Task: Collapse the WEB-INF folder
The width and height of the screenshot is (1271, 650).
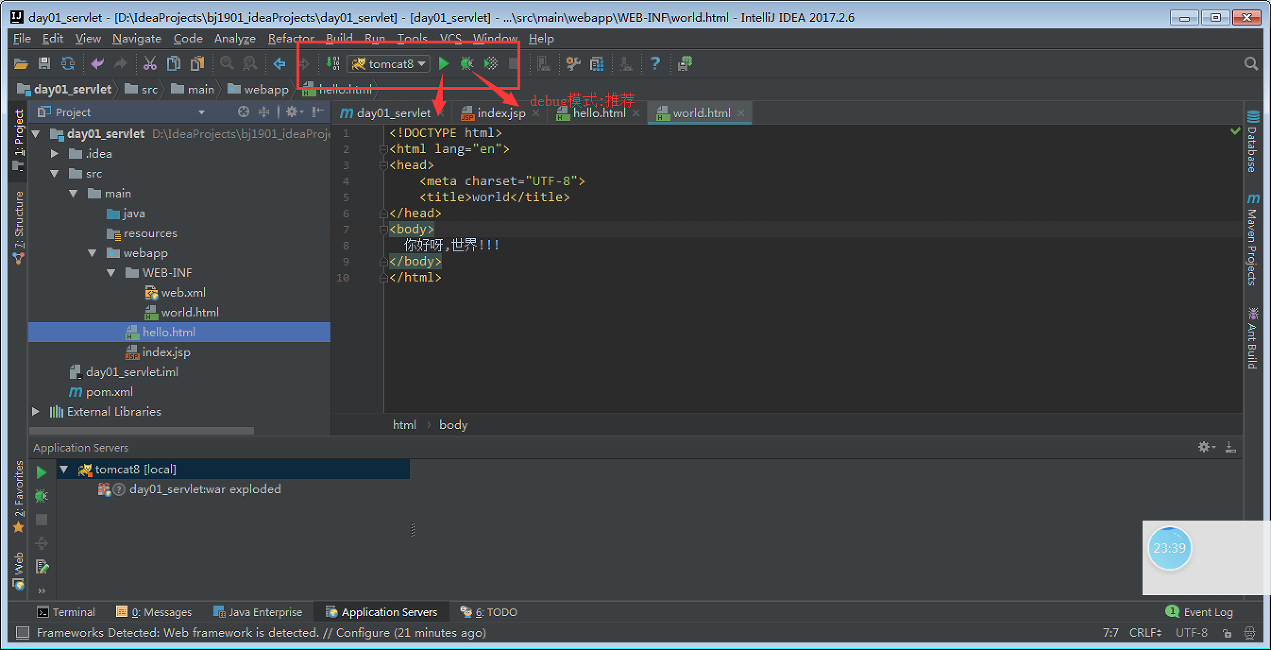Action: 112,273
